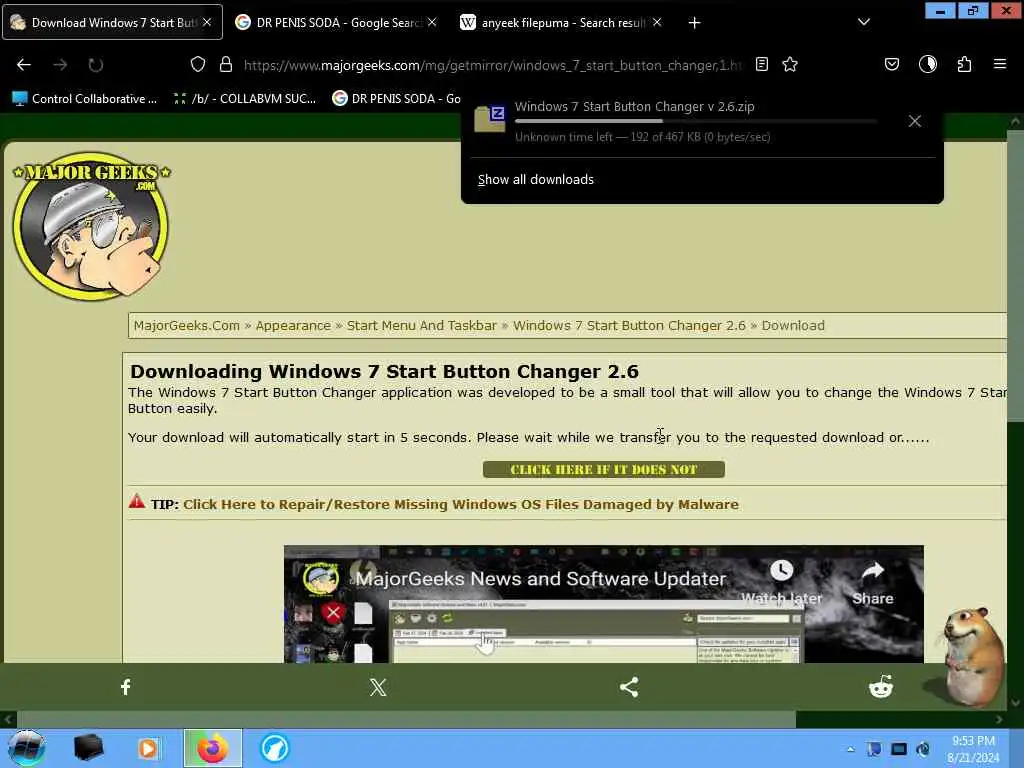The width and height of the screenshot is (1024, 768).
Task: Open the tracking protection shield icon
Action: point(198,64)
